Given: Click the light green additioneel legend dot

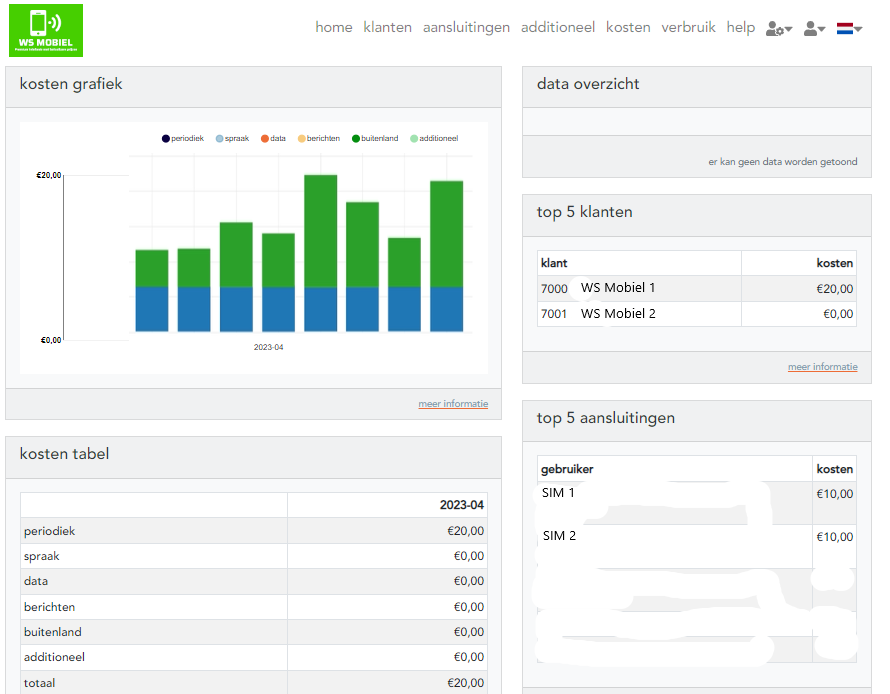Looking at the screenshot, I should pos(414,138).
